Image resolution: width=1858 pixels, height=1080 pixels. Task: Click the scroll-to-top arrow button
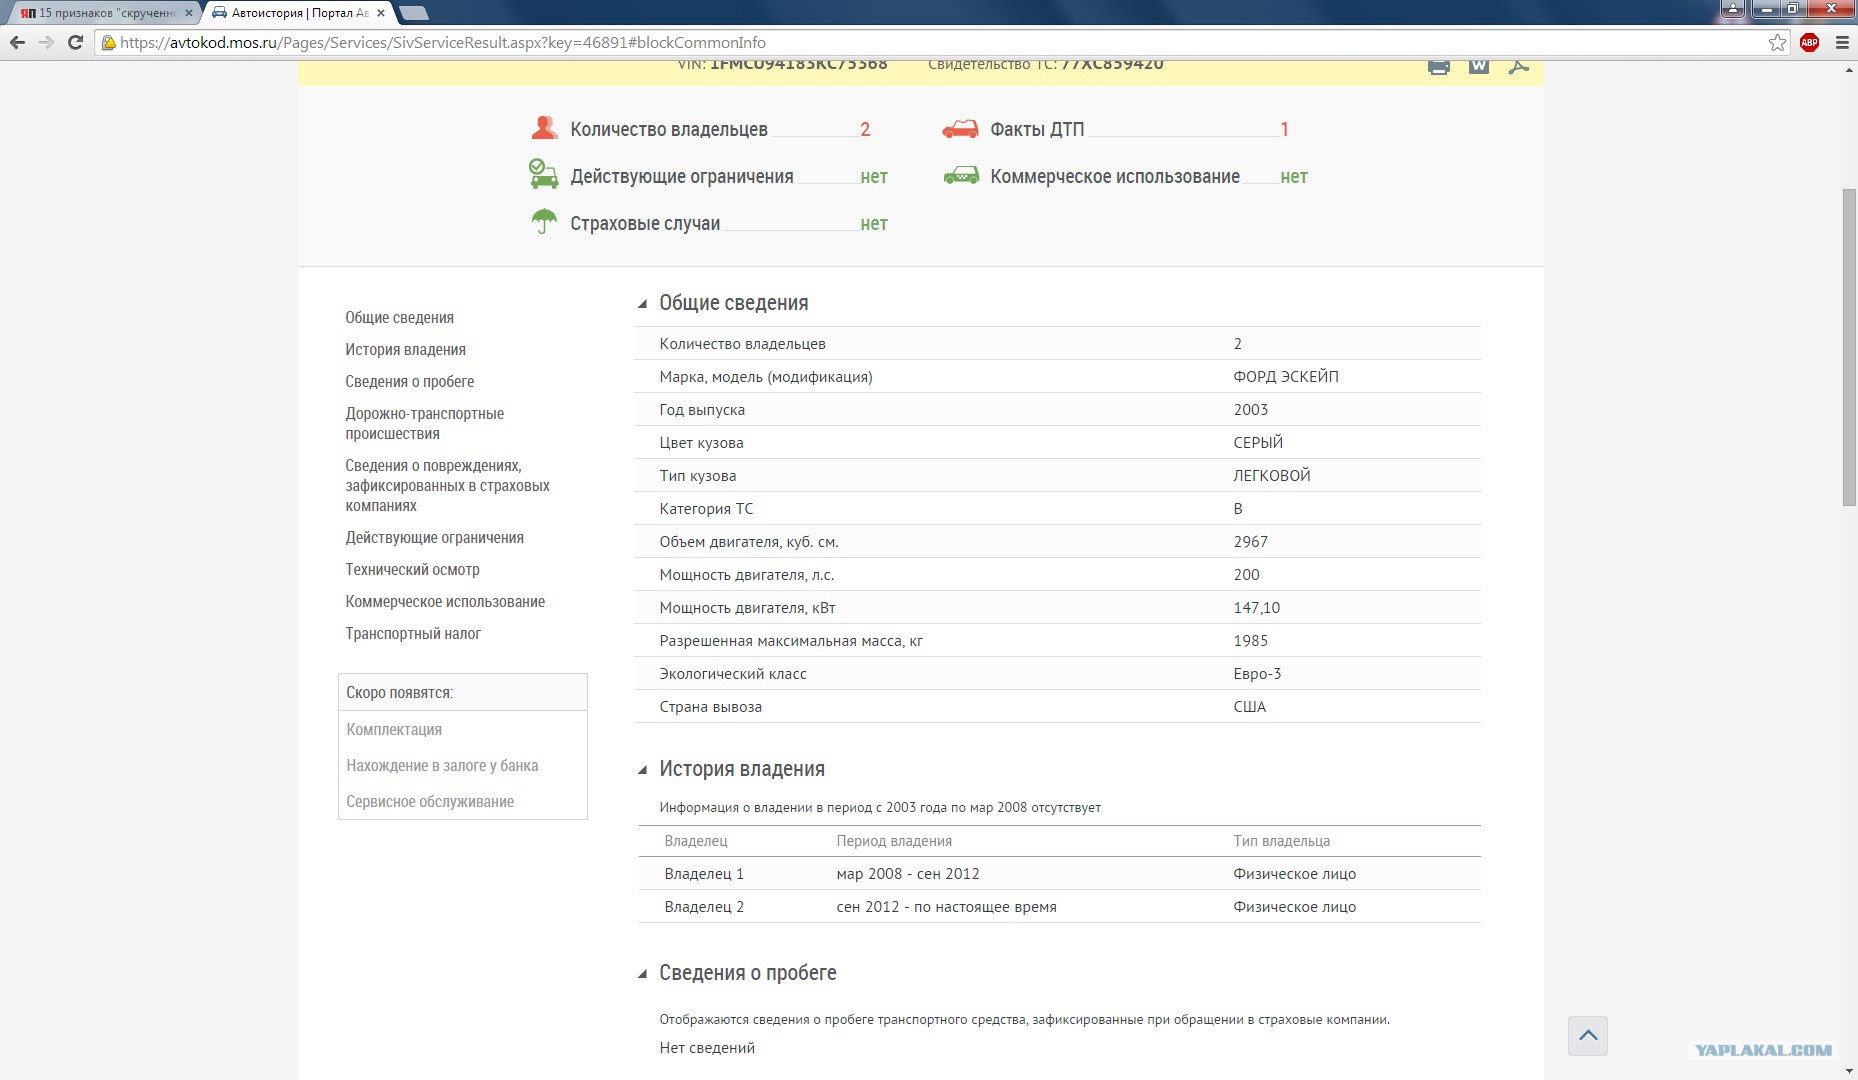(x=1588, y=1036)
